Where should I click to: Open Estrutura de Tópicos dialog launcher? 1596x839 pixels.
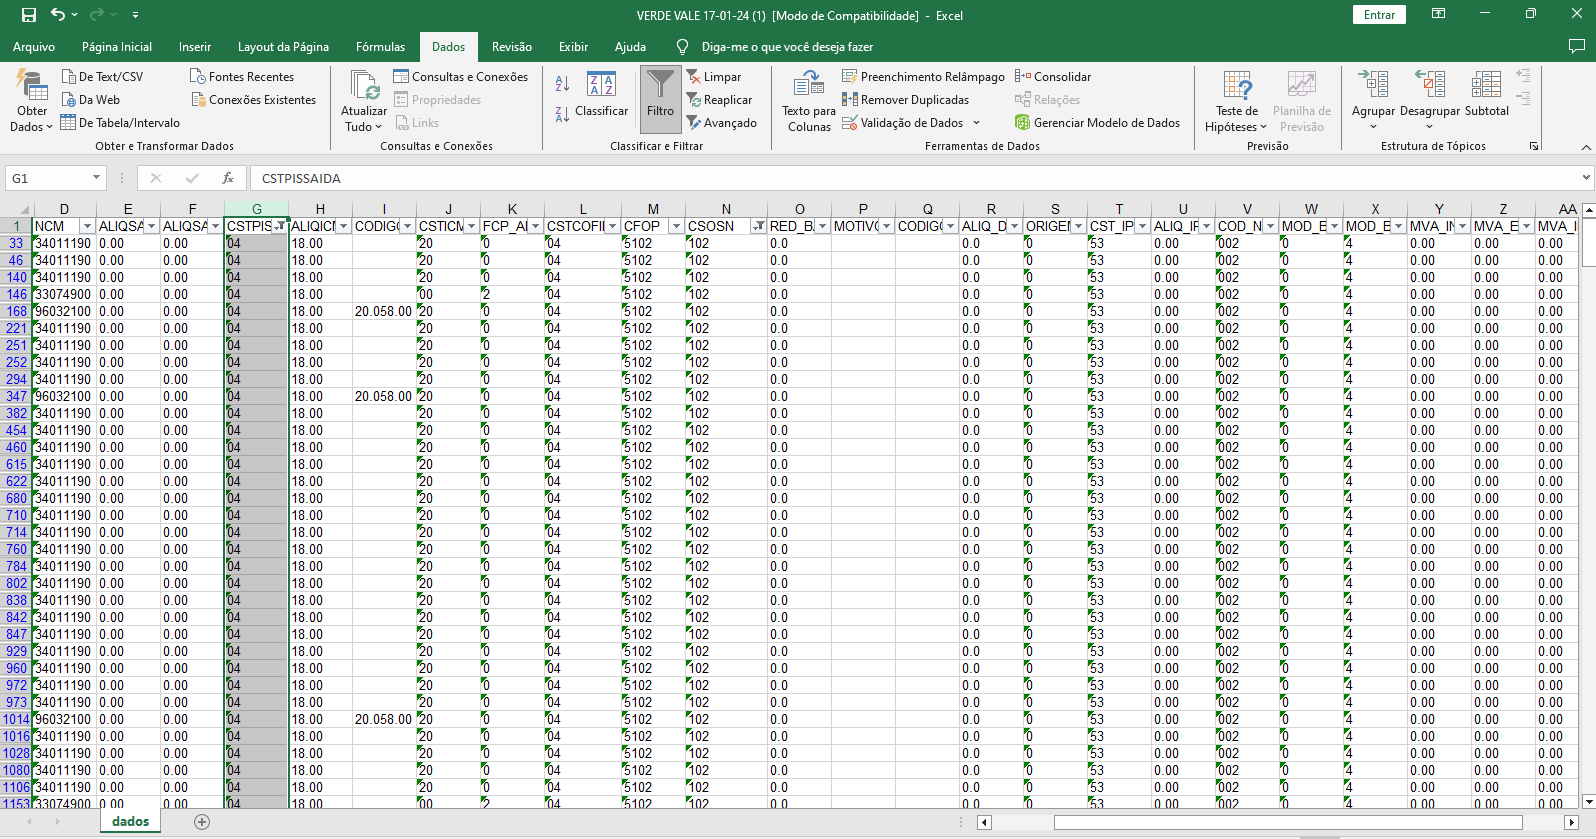(x=1534, y=146)
